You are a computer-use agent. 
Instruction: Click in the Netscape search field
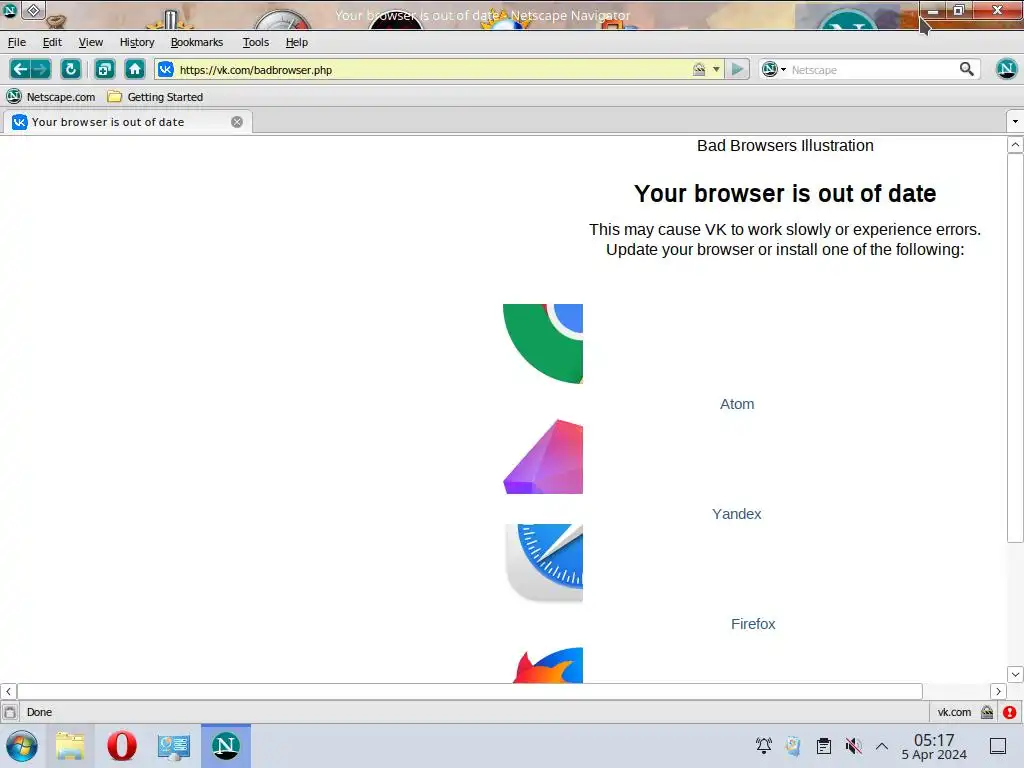pos(872,70)
